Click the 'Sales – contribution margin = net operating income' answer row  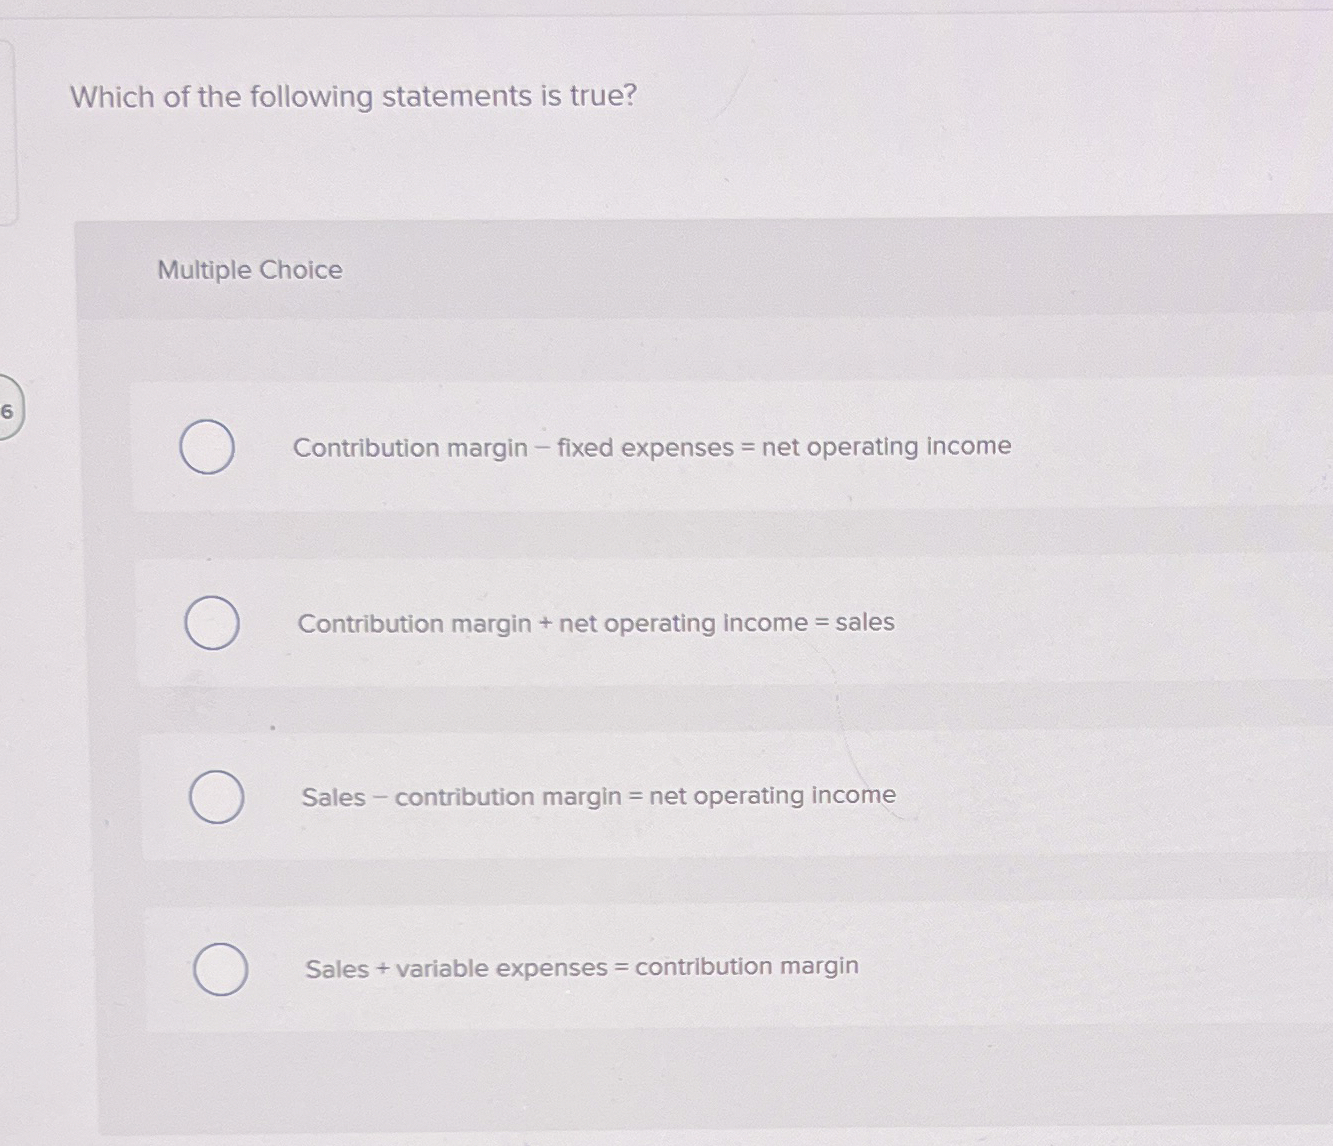click(597, 796)
